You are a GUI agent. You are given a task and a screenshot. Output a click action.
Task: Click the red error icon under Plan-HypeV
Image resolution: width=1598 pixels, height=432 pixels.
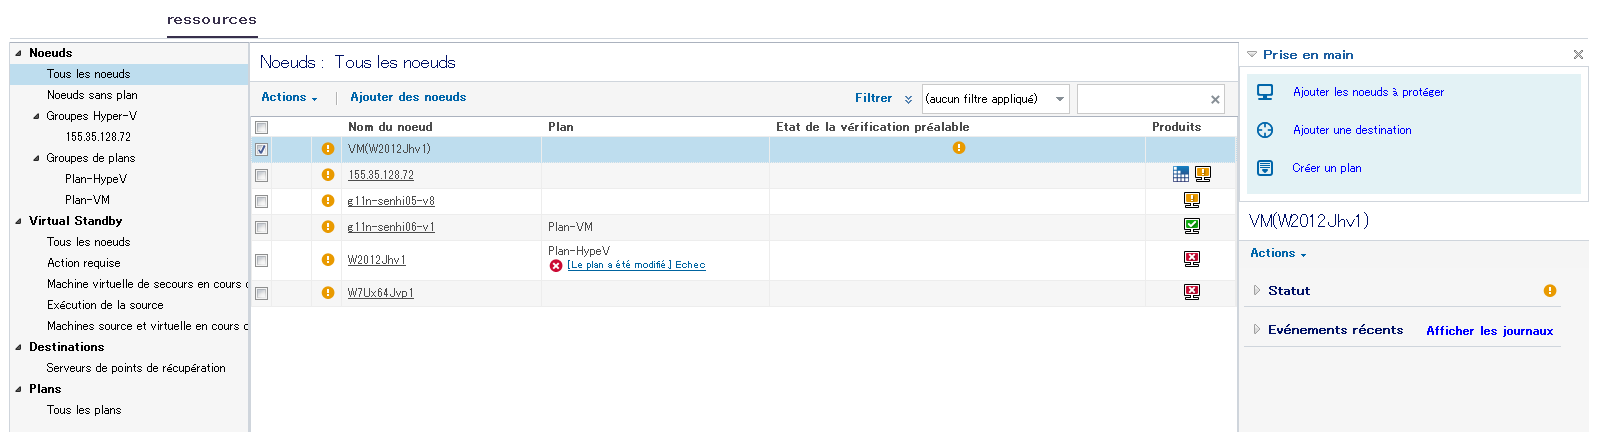point(556,266)
